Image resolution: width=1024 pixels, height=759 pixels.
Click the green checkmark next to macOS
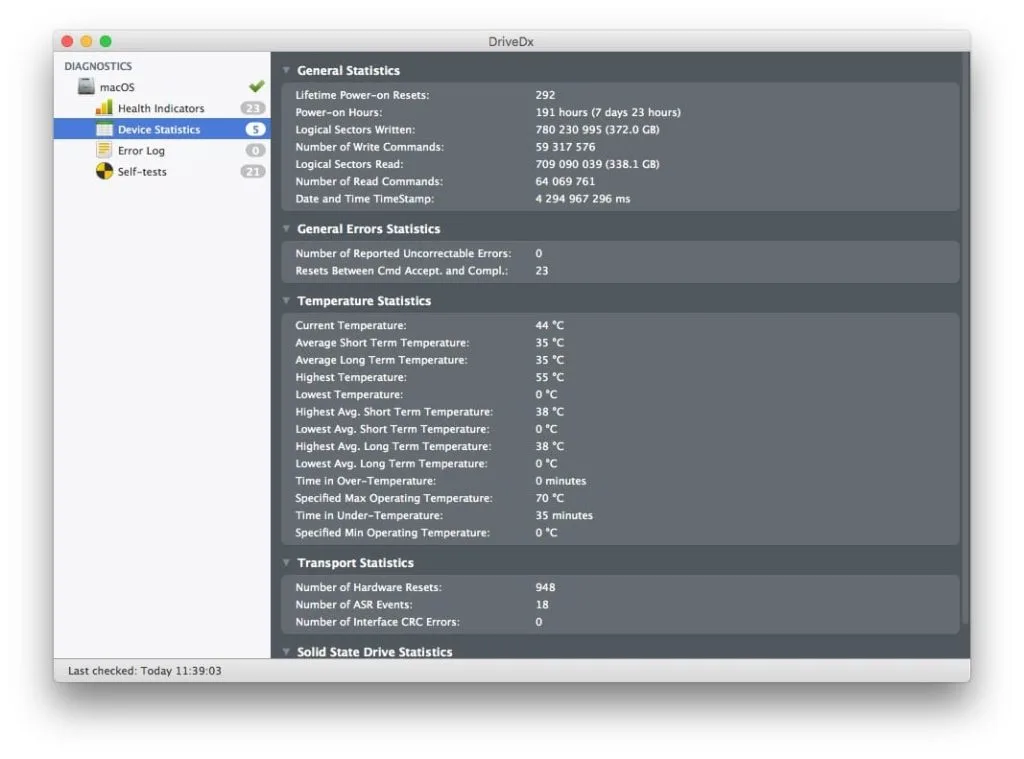click(257, 86)
